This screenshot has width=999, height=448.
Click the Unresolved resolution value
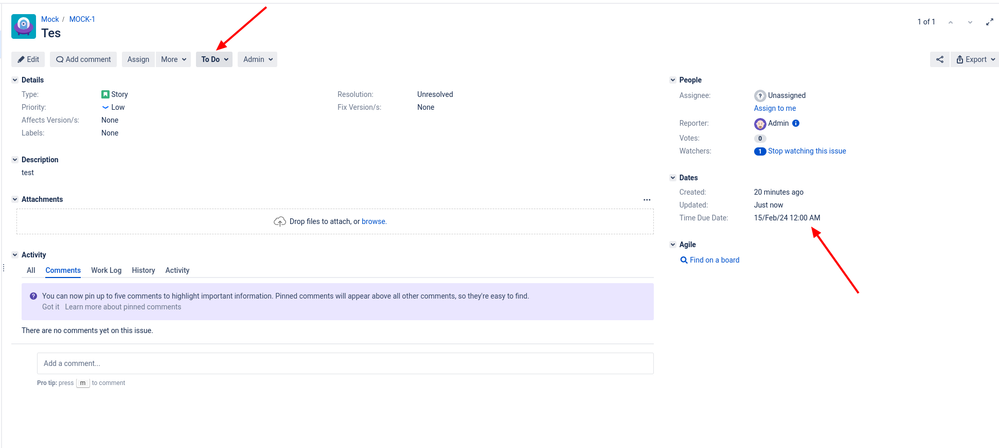(435, 94)
